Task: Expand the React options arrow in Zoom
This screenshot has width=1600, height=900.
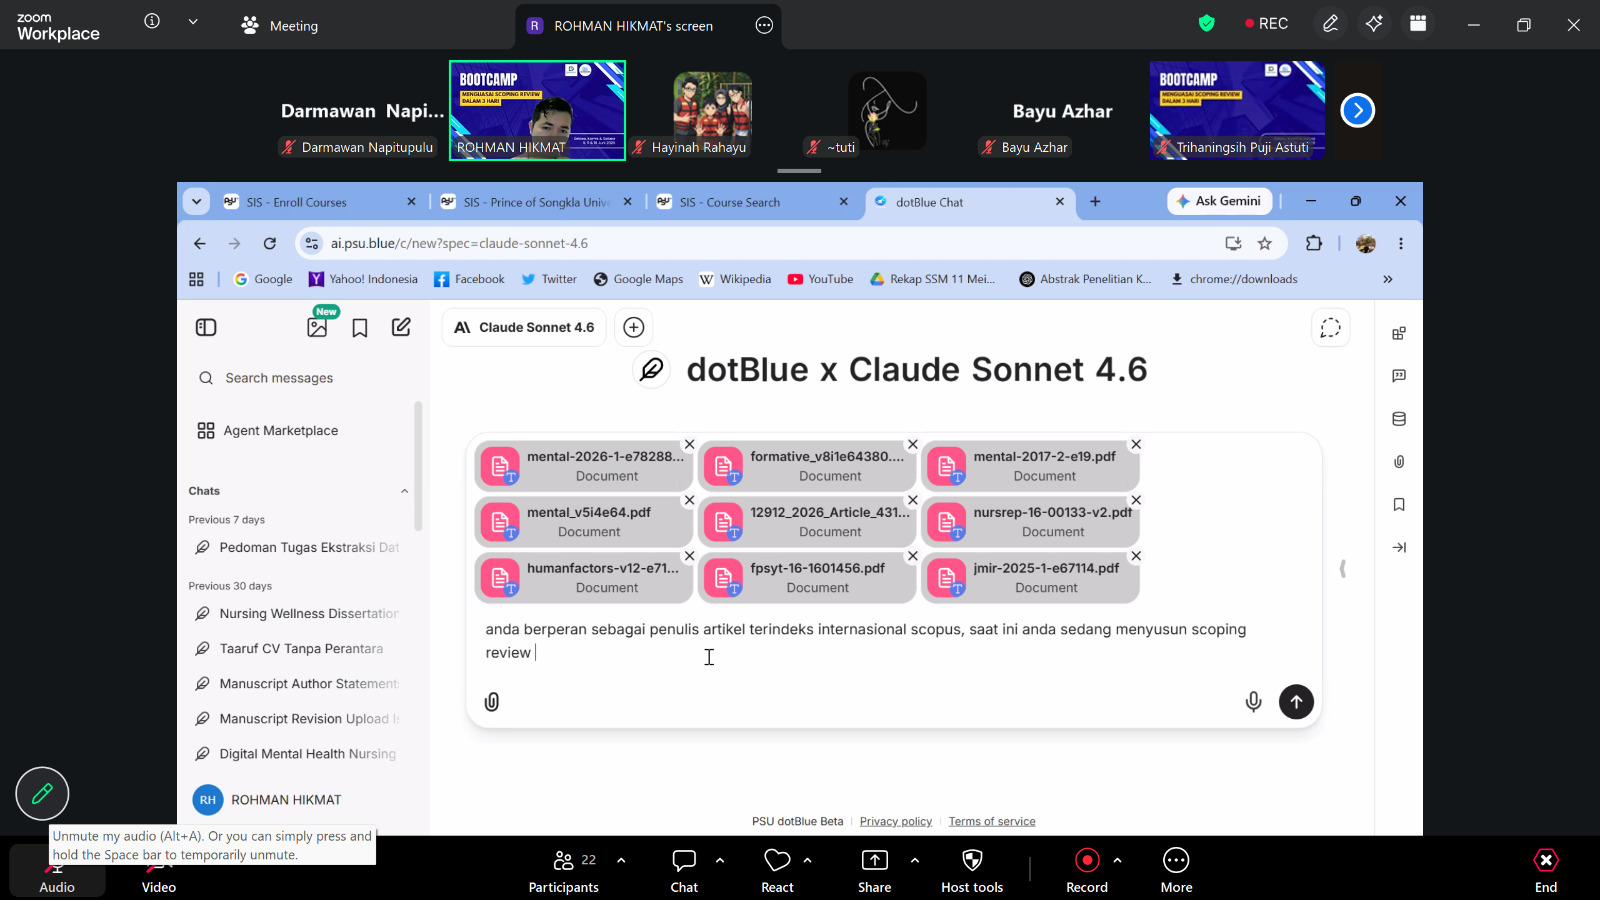Action: [x=807, y=860]
